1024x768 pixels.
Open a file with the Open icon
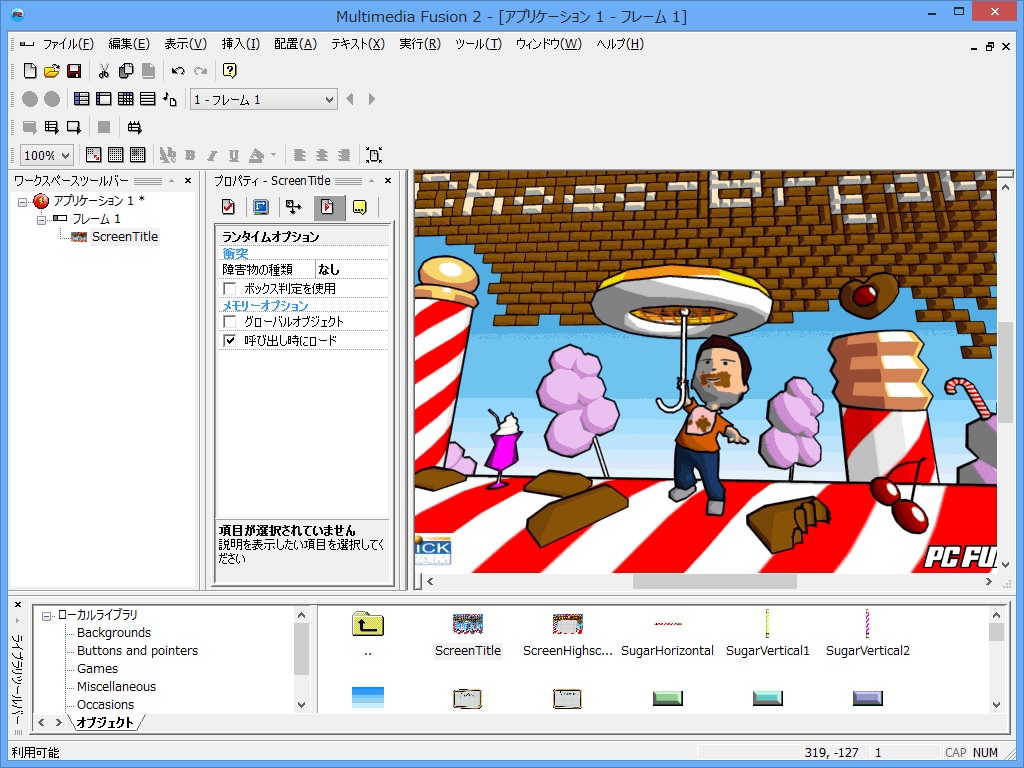pos(53,70)
